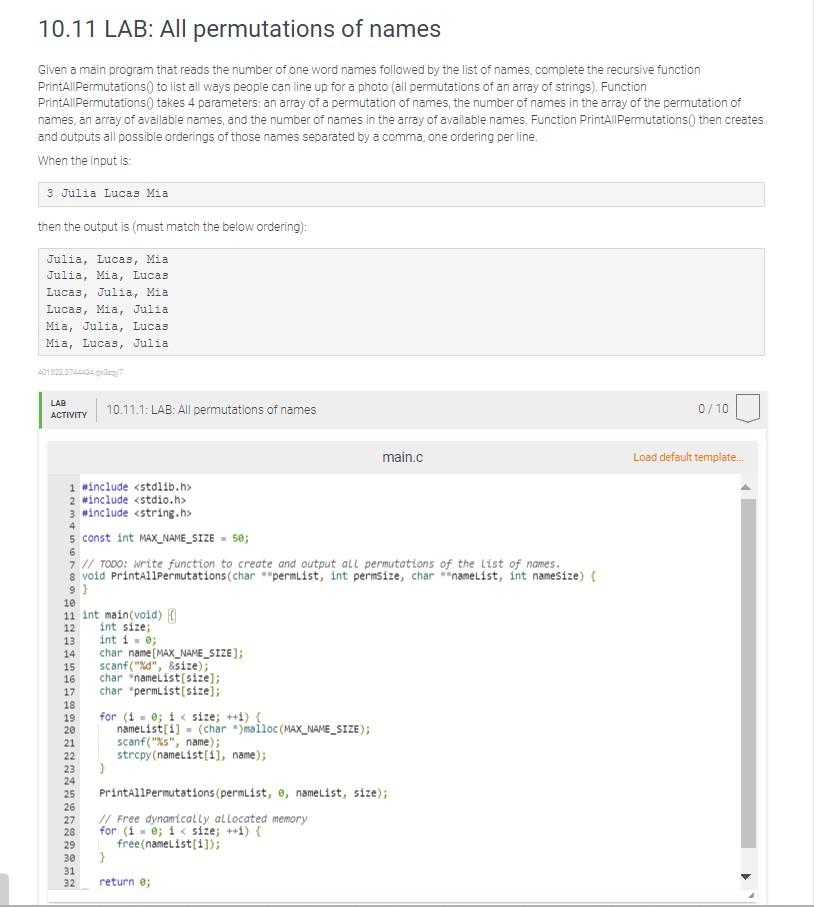Click the LAB ACTIVITY label
The image size is (814, 907).
point(68,409)
